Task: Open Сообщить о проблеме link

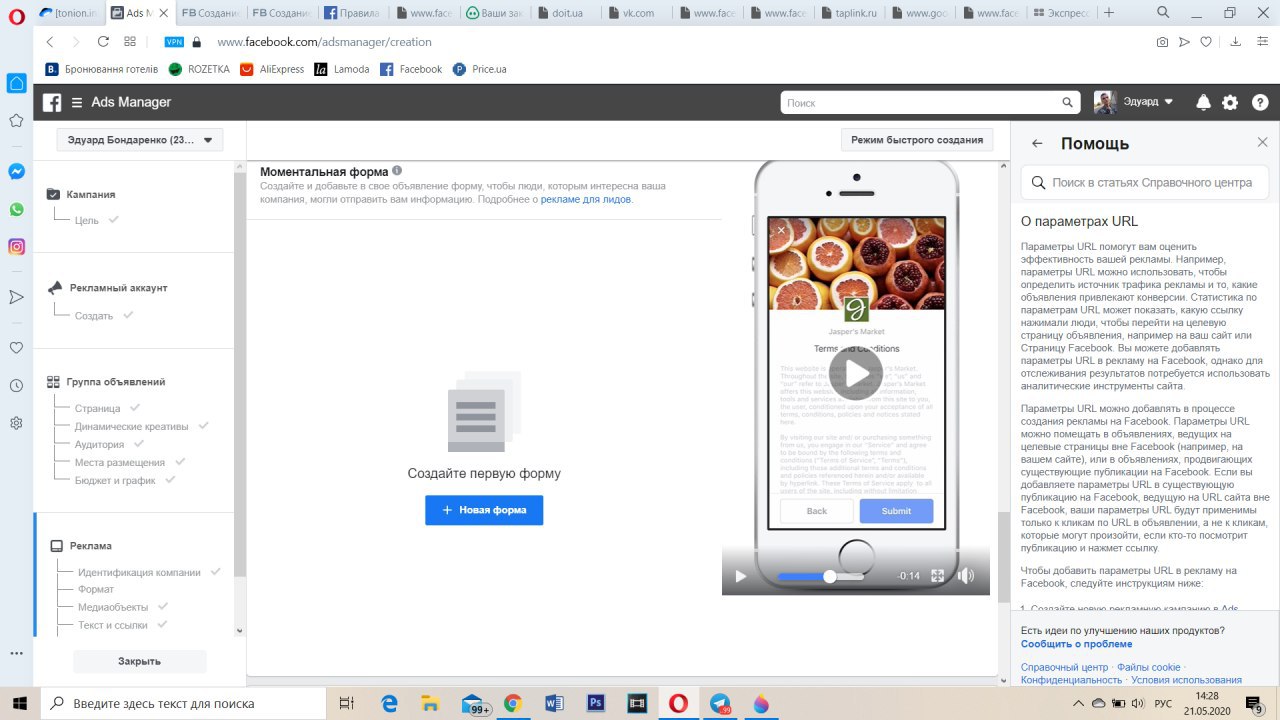Action: (1076, 644)
